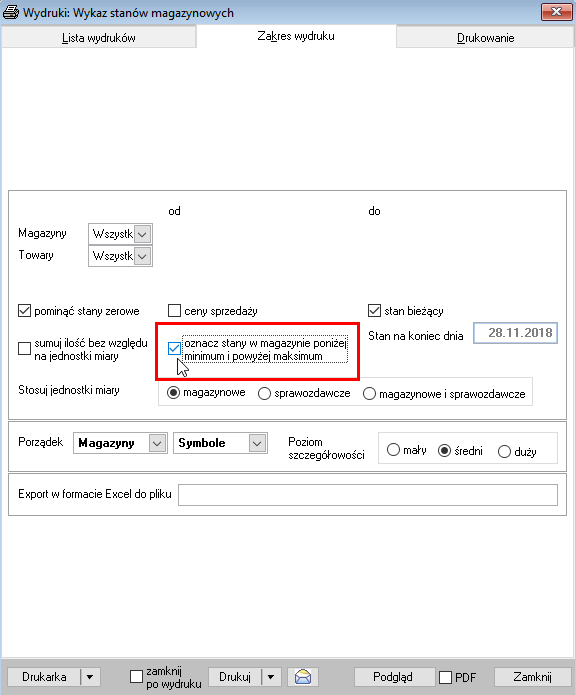
Task: Click the Zamknij button
Action: (x=532, y=677)
